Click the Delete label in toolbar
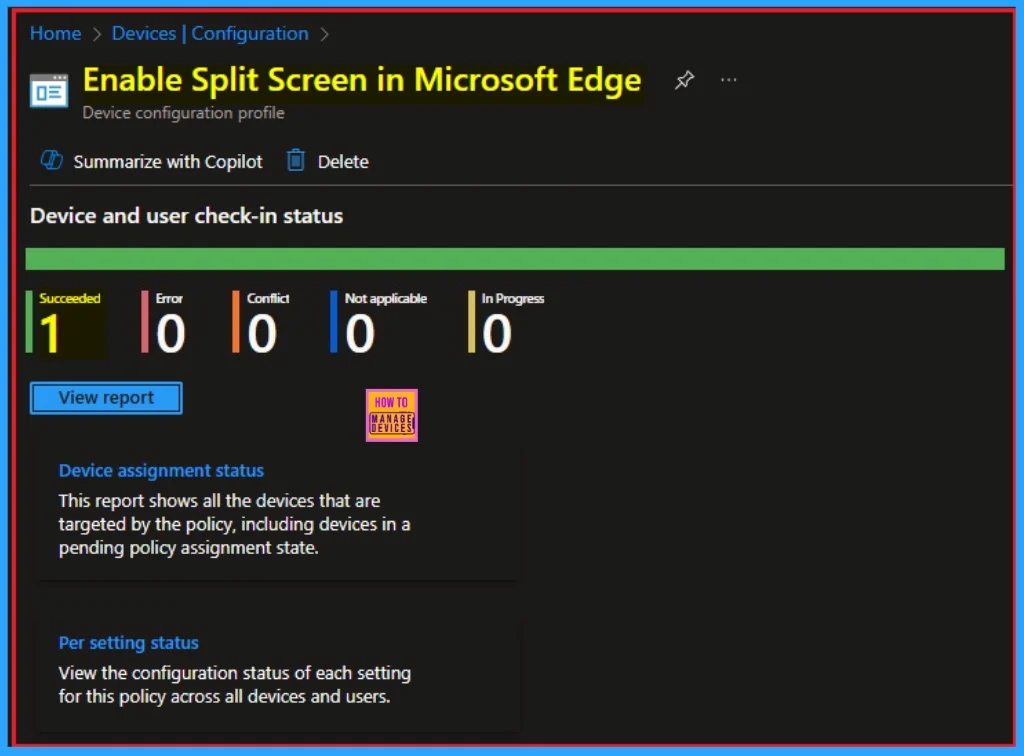This screenshot has width=1024, height=756. click(x=343, y=161)
